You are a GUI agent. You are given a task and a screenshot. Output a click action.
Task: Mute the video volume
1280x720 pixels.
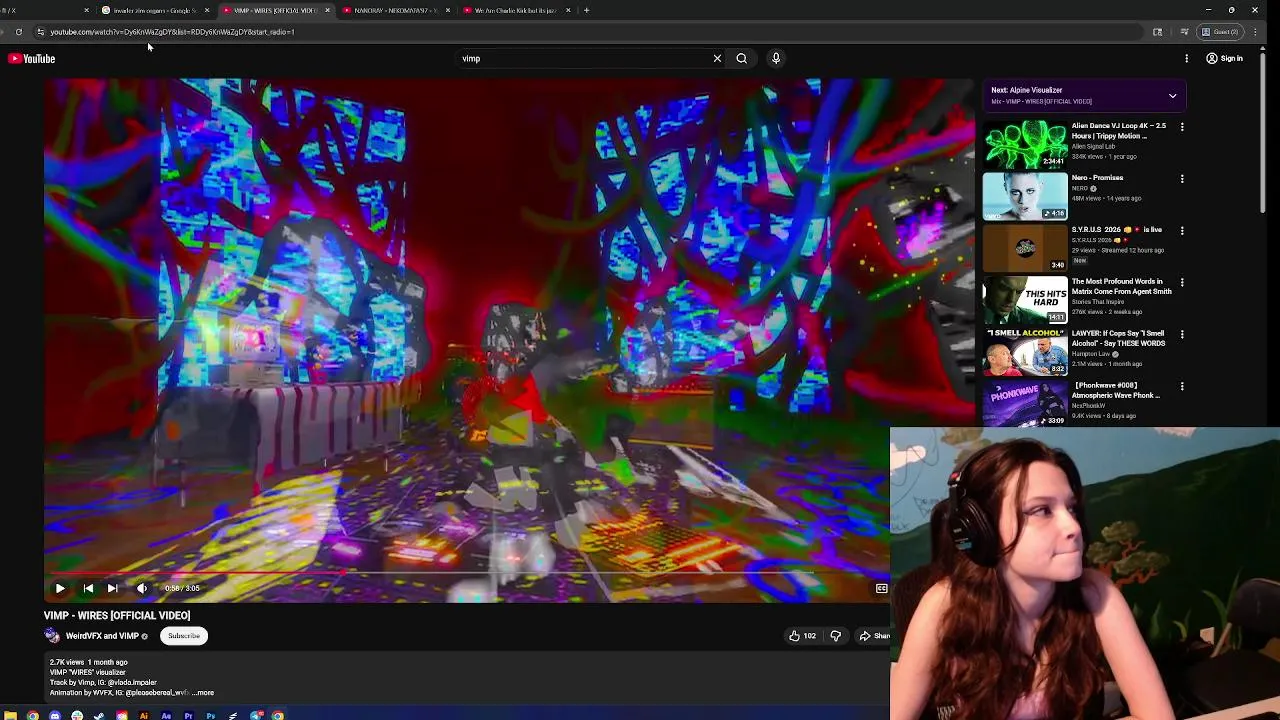click(141, 588)
